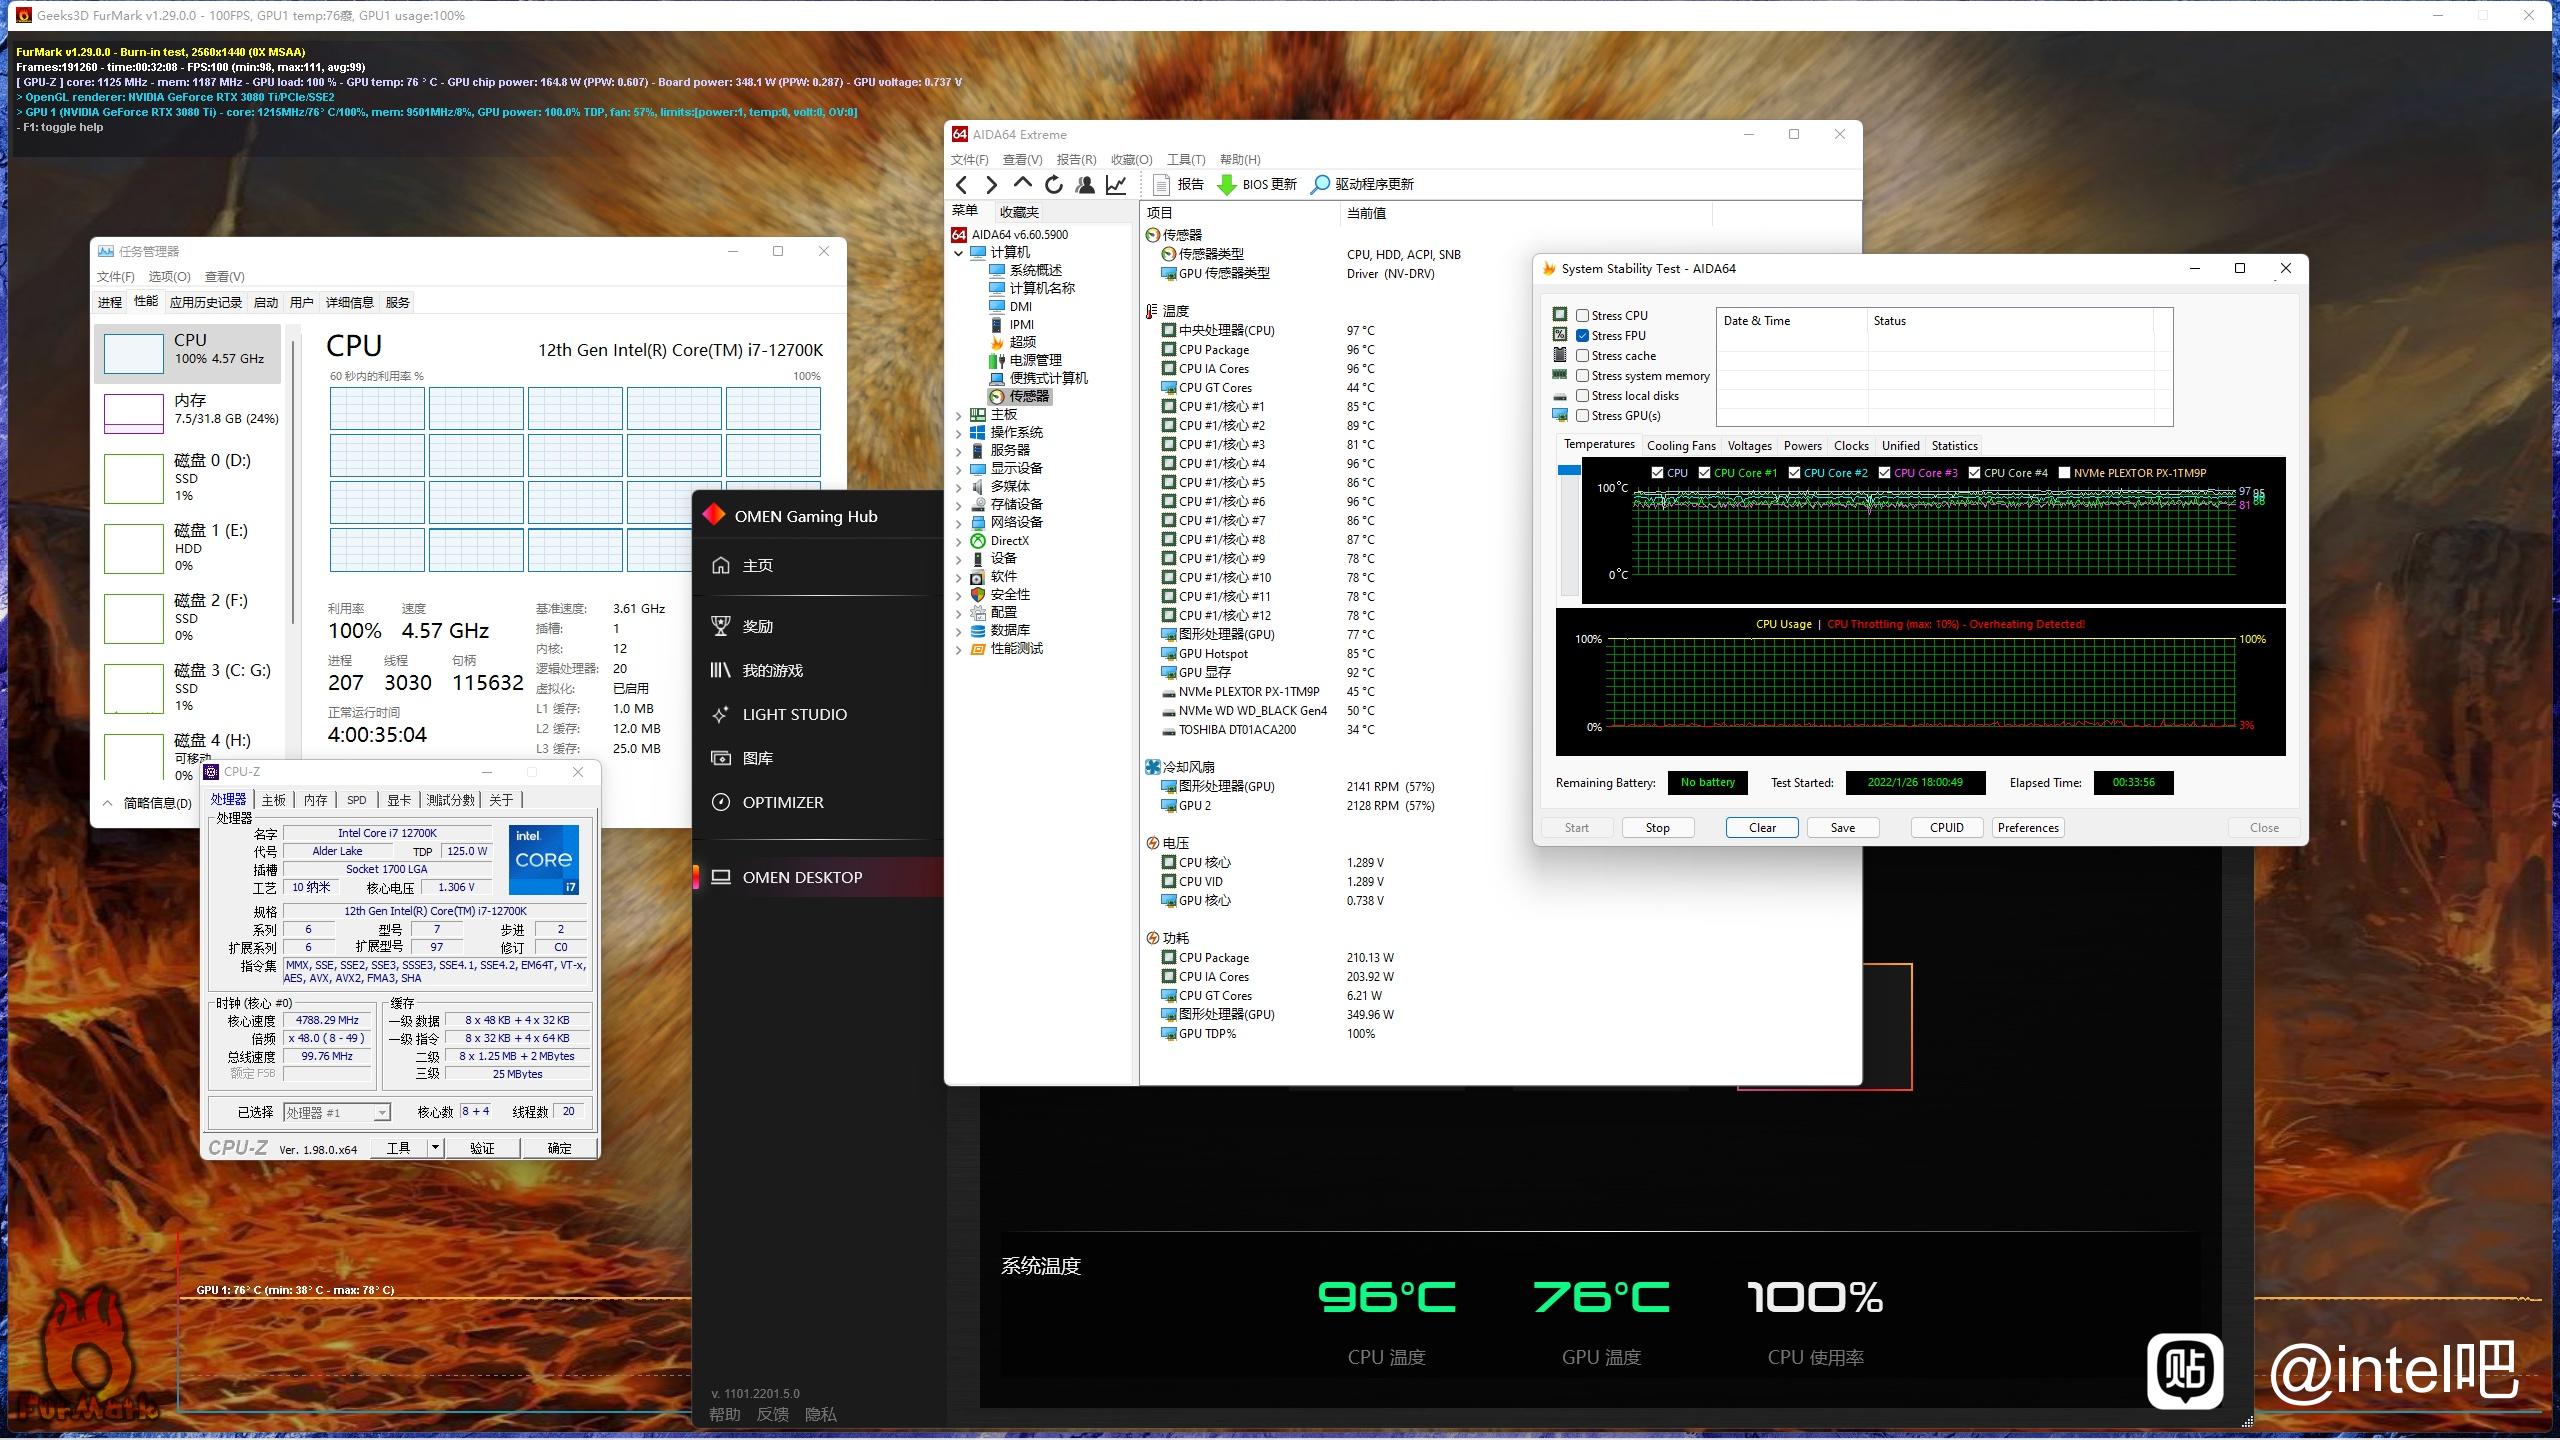Expand 显示设备 tree node
This screenshot has height=1440, width=2560.
tap(958, 469)
